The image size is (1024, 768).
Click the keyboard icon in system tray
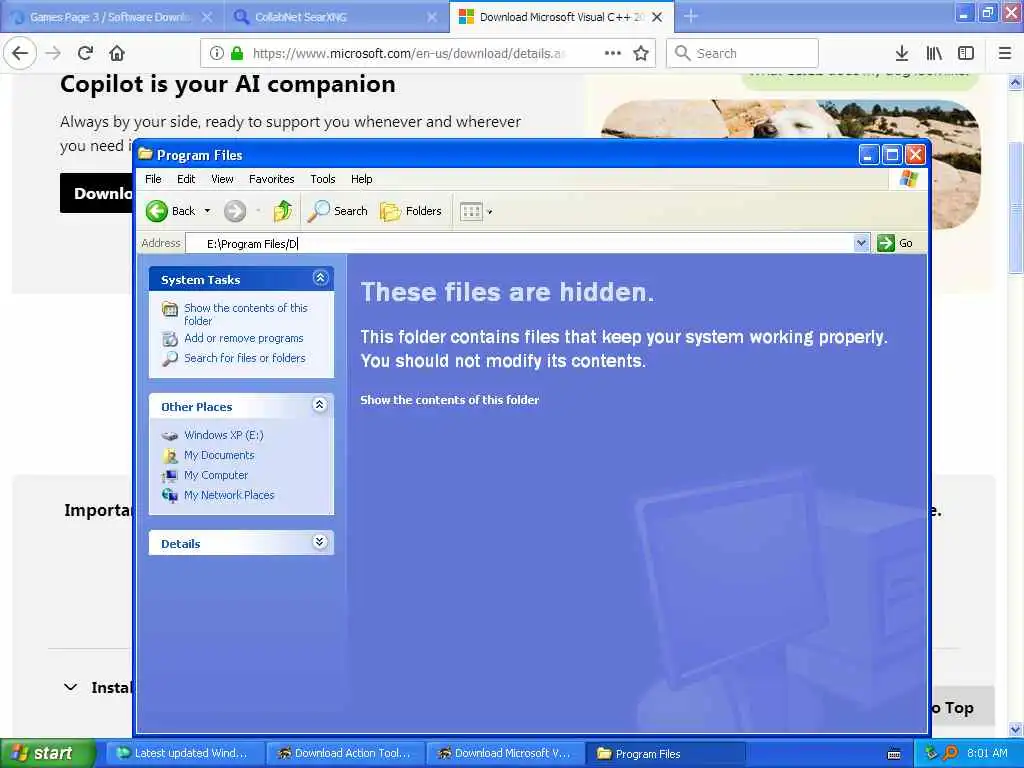tap(895, 754)
